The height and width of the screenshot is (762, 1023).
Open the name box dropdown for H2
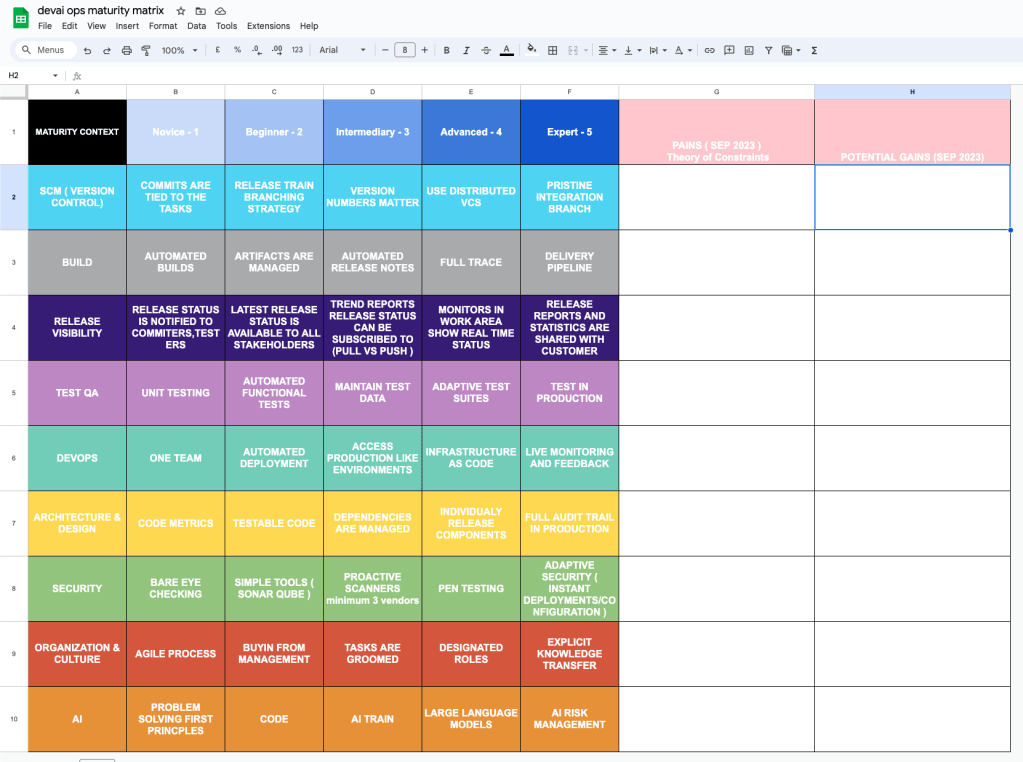[55, 76]
